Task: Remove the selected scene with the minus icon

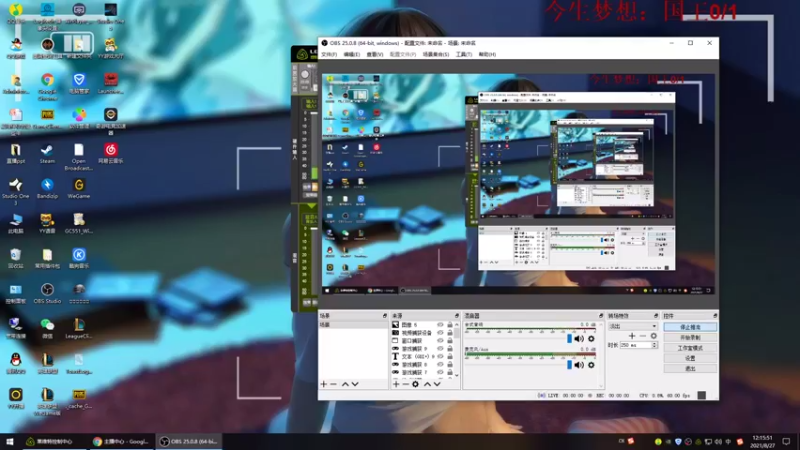Action: click(334, 384)
